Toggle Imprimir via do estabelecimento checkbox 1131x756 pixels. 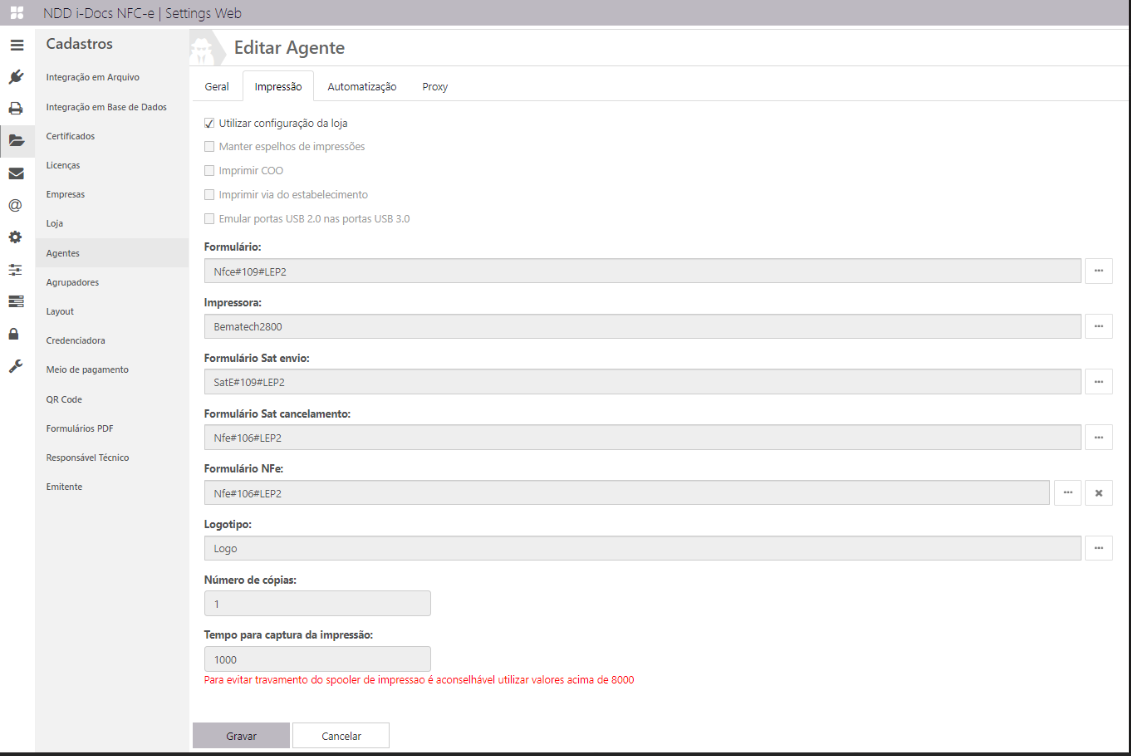209,195
